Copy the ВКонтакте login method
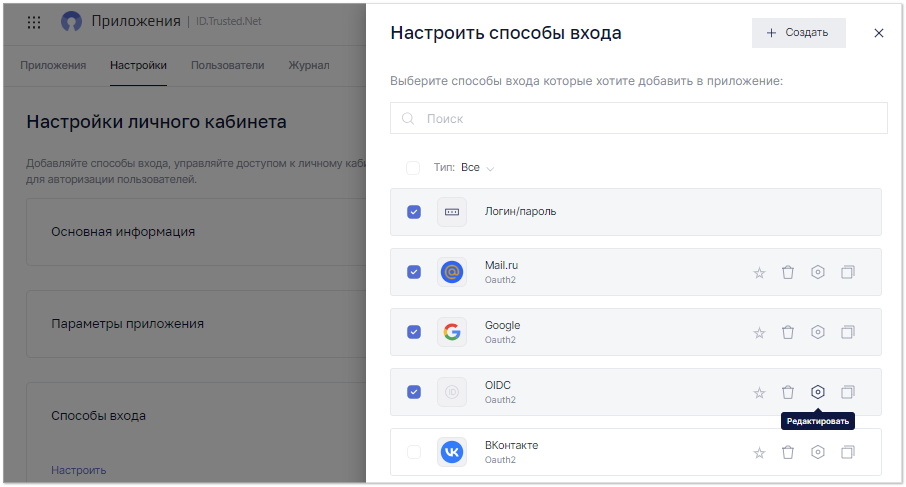 [x=848, y=452]
